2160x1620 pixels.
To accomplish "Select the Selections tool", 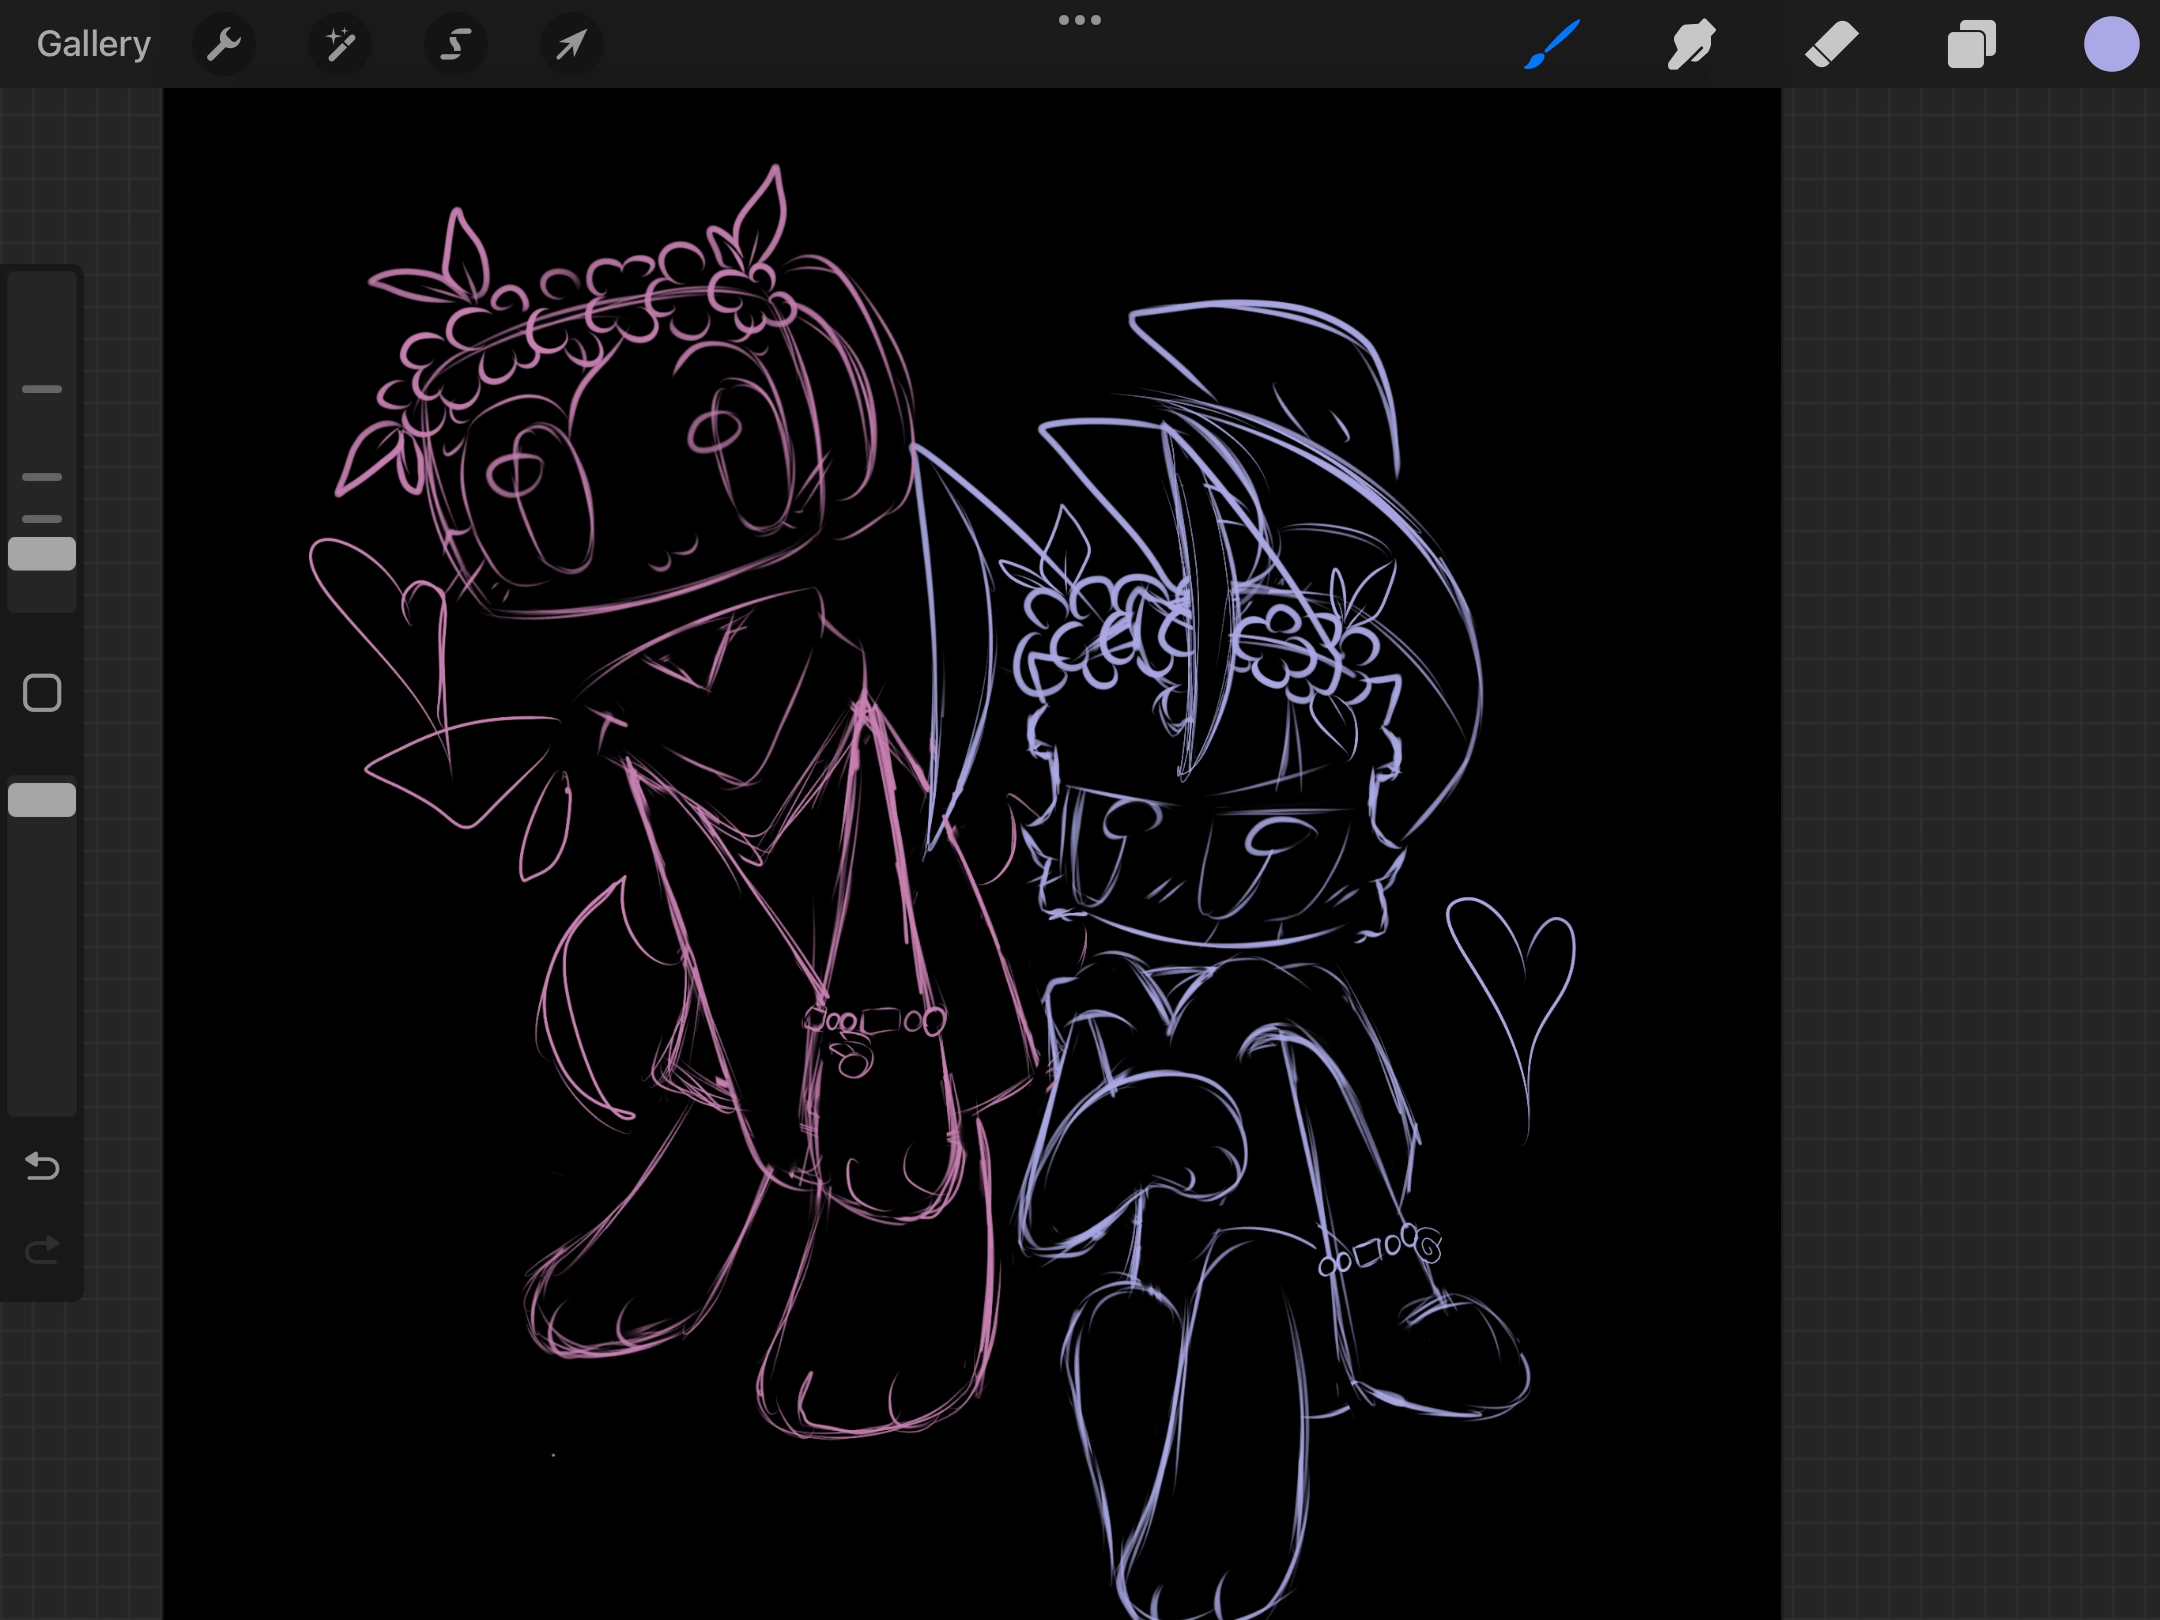I will pyautogui.click(x=455, y=43).
